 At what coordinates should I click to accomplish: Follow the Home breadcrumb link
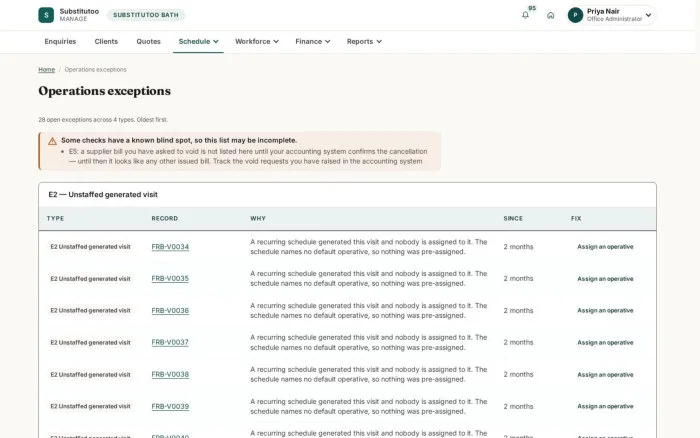(x=46, y=70)
